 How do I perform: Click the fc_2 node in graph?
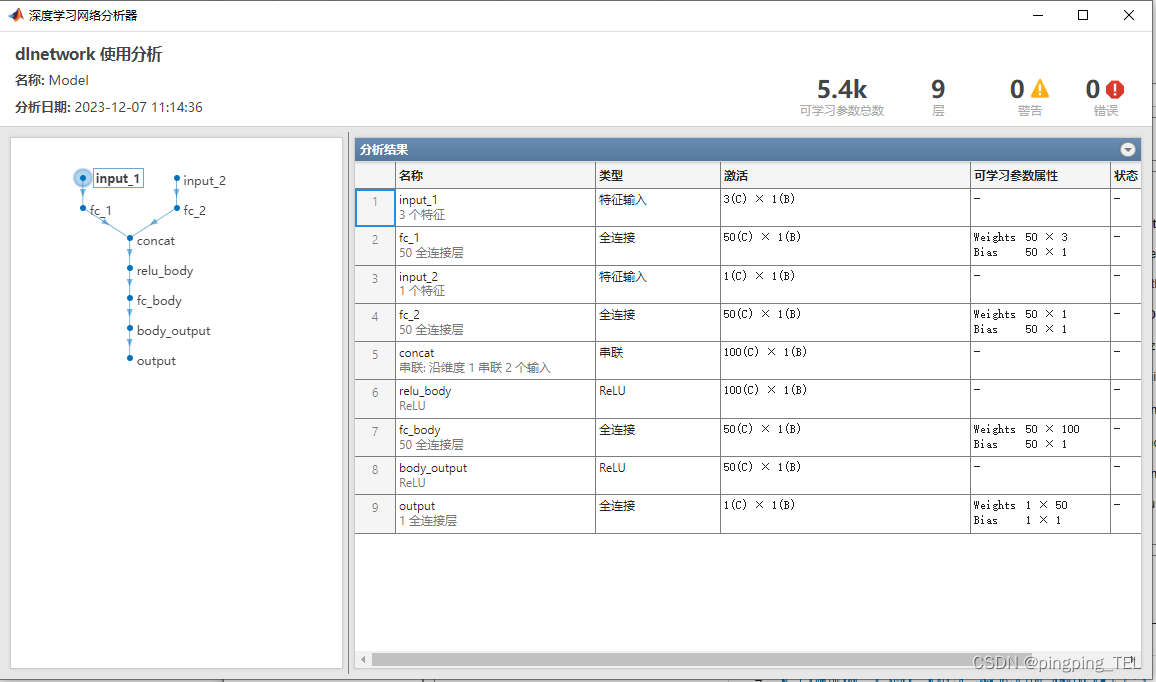click(x=177, y=210)
